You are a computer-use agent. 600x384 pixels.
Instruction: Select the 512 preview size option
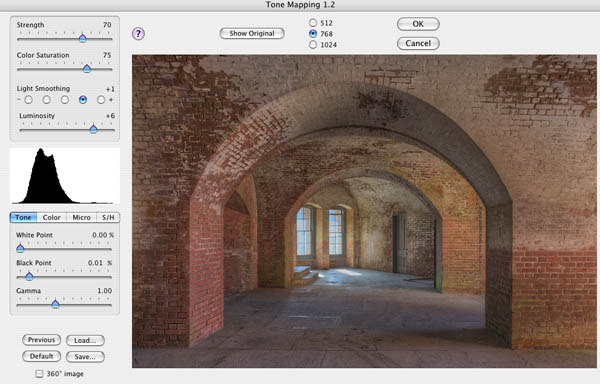point(313,23)
